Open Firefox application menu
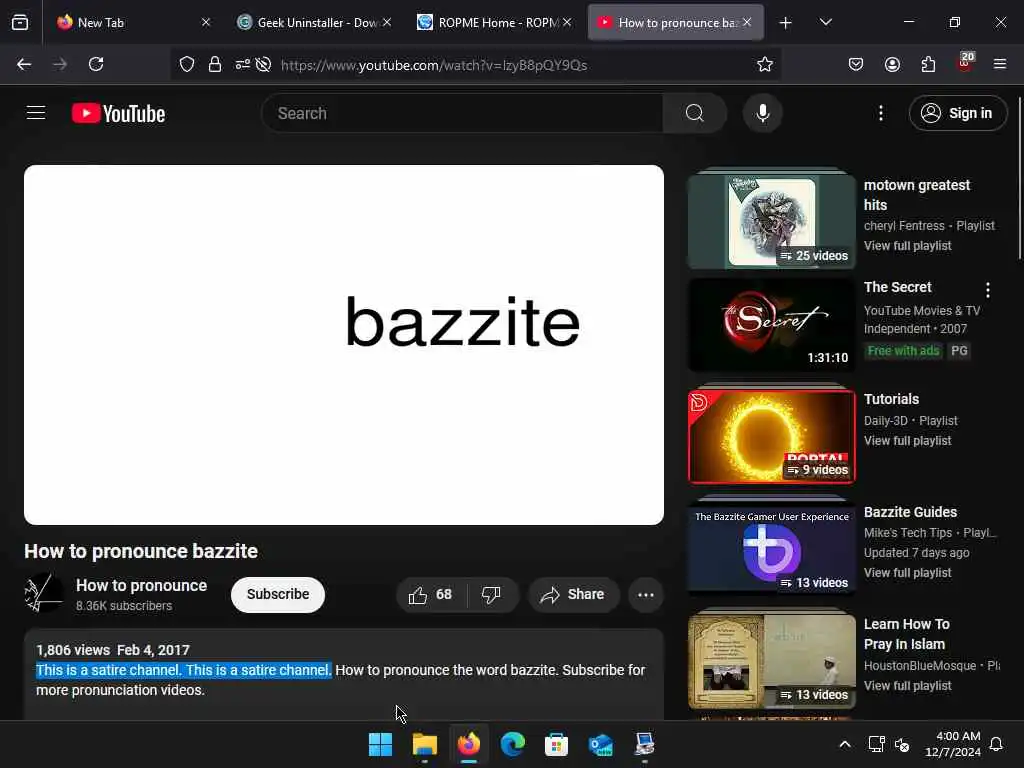1024x768 pixels. tap(1000, 64)
